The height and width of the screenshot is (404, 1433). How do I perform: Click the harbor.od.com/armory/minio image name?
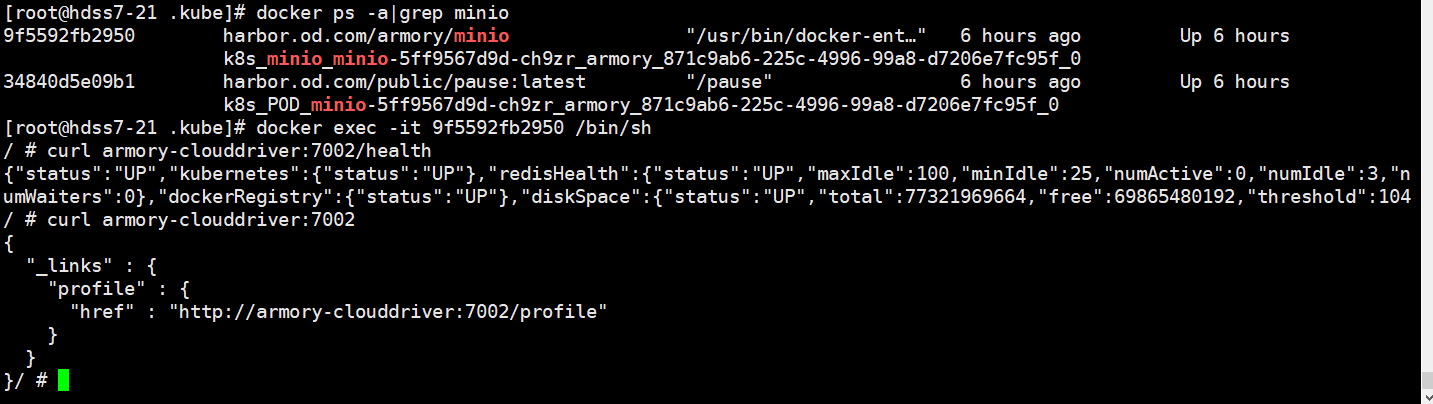point(366,36)
